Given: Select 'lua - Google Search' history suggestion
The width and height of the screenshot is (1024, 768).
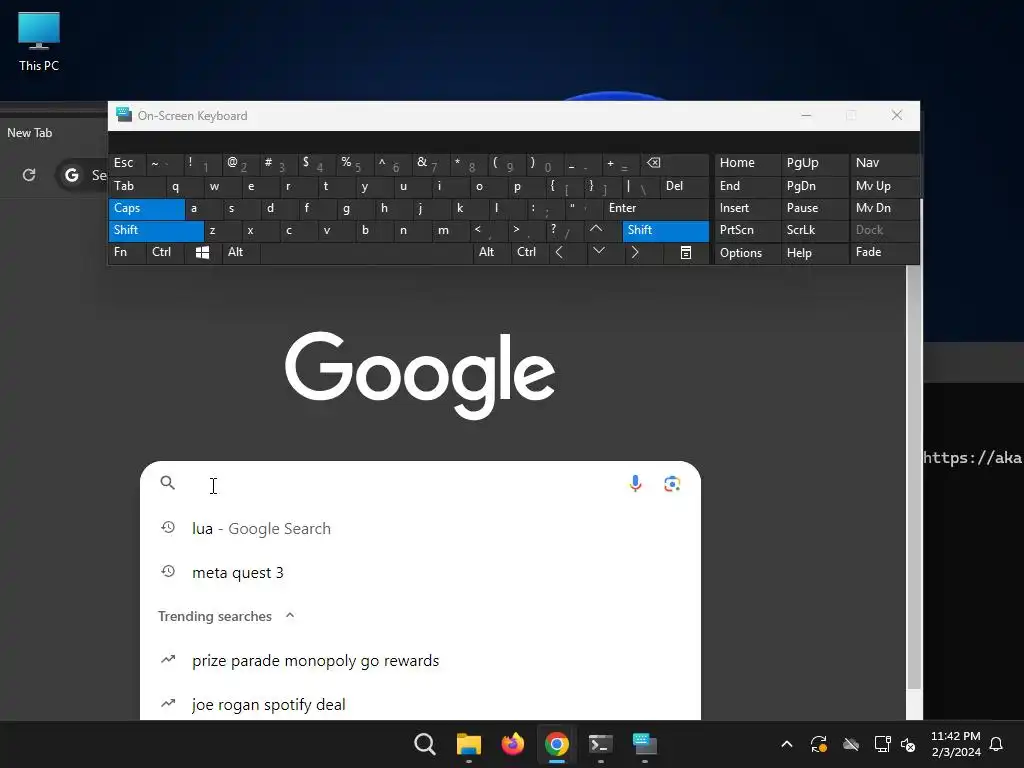Looking at the screenshot, I should 420,528.
